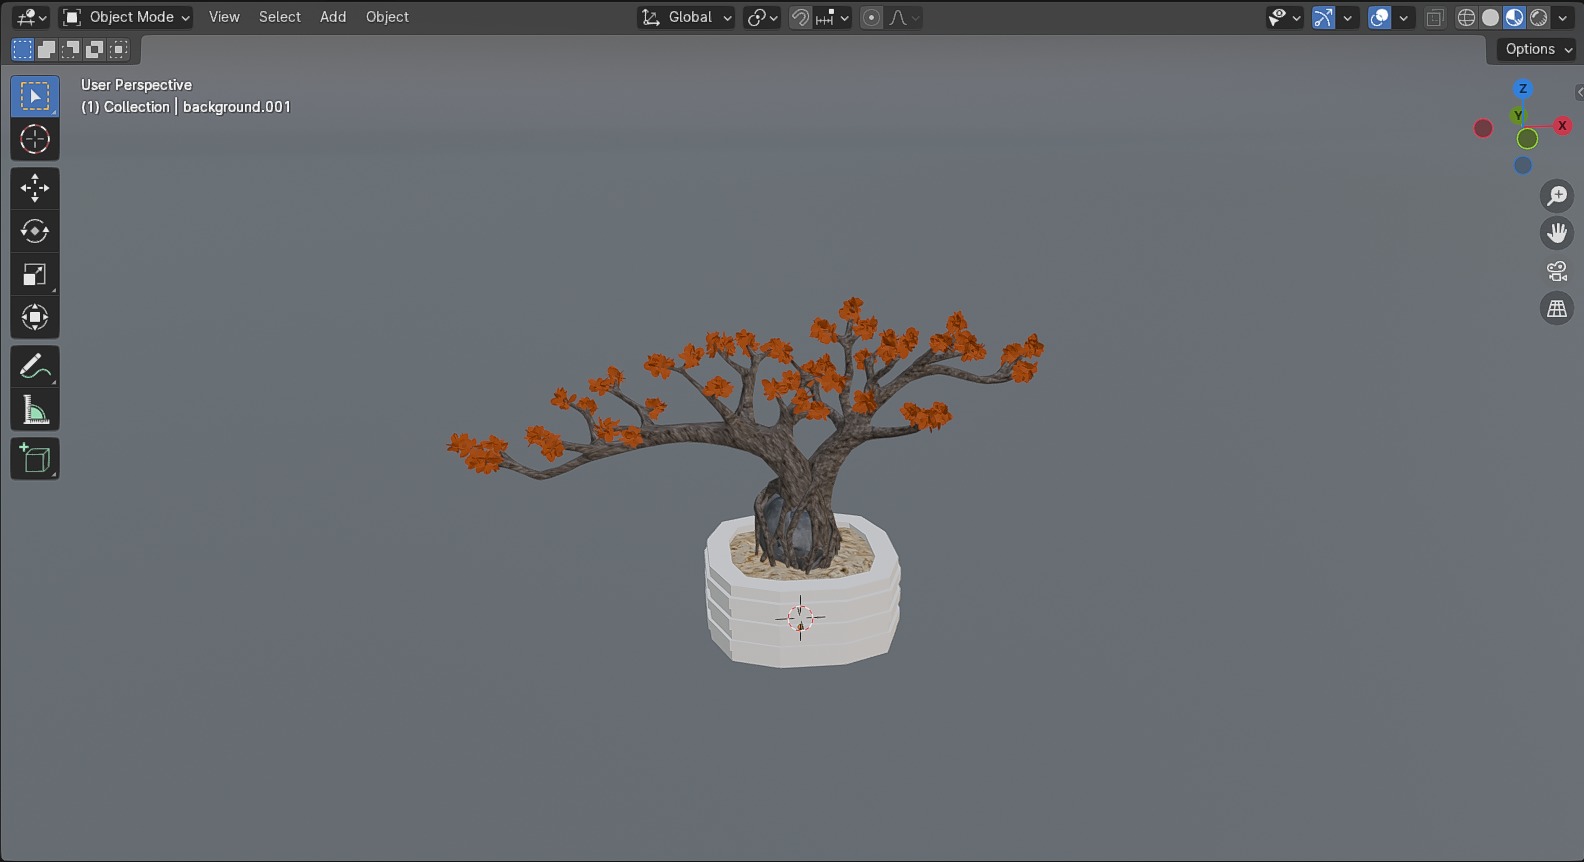
Task: Open the editor type dropdown
Action: [x=31, y=17]
